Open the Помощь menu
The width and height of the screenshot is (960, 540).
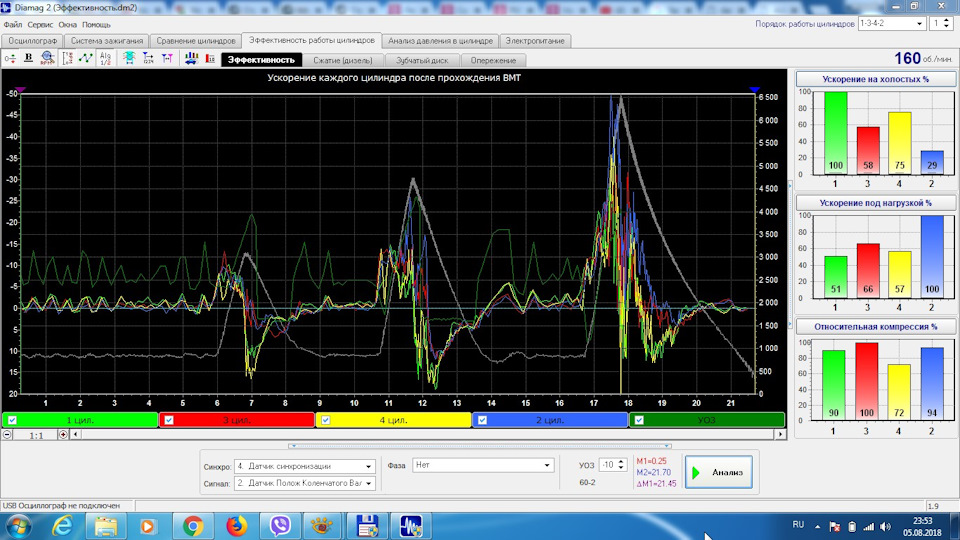click(96, 25)
